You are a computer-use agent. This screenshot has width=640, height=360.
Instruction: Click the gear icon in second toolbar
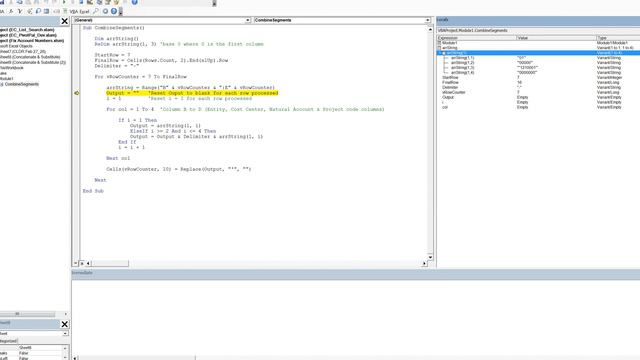(105, 11)
